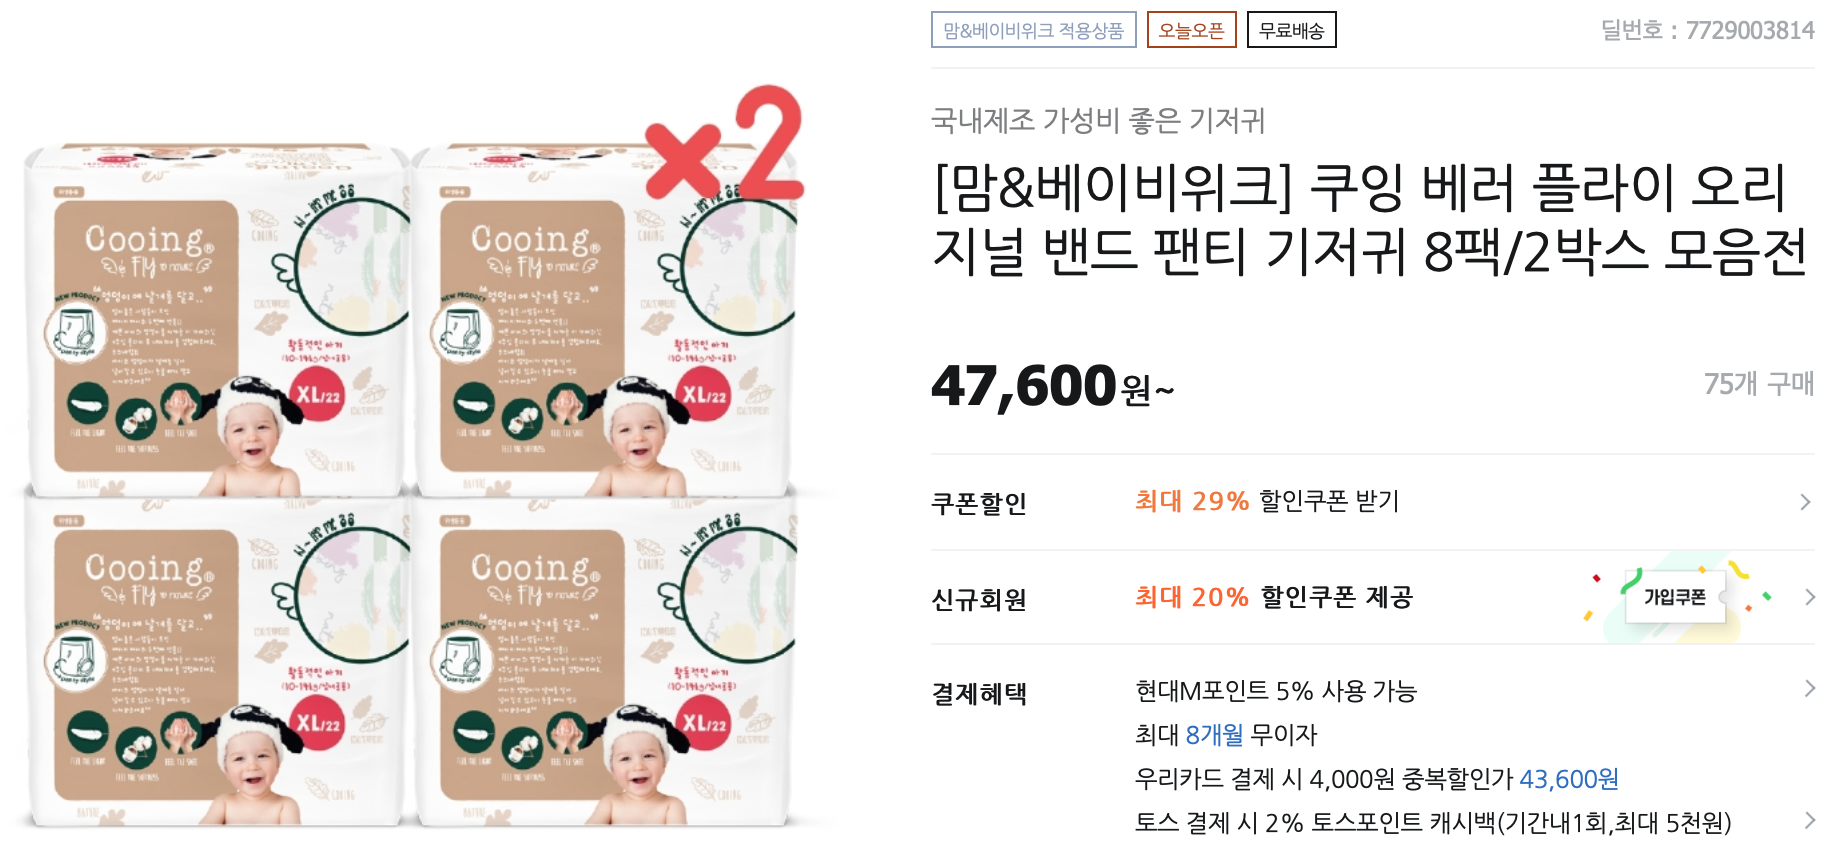Viewport: 1830px width, 852px height.
Task: Click the 딜번호 7729003814 text
Action: point(1707,30)
